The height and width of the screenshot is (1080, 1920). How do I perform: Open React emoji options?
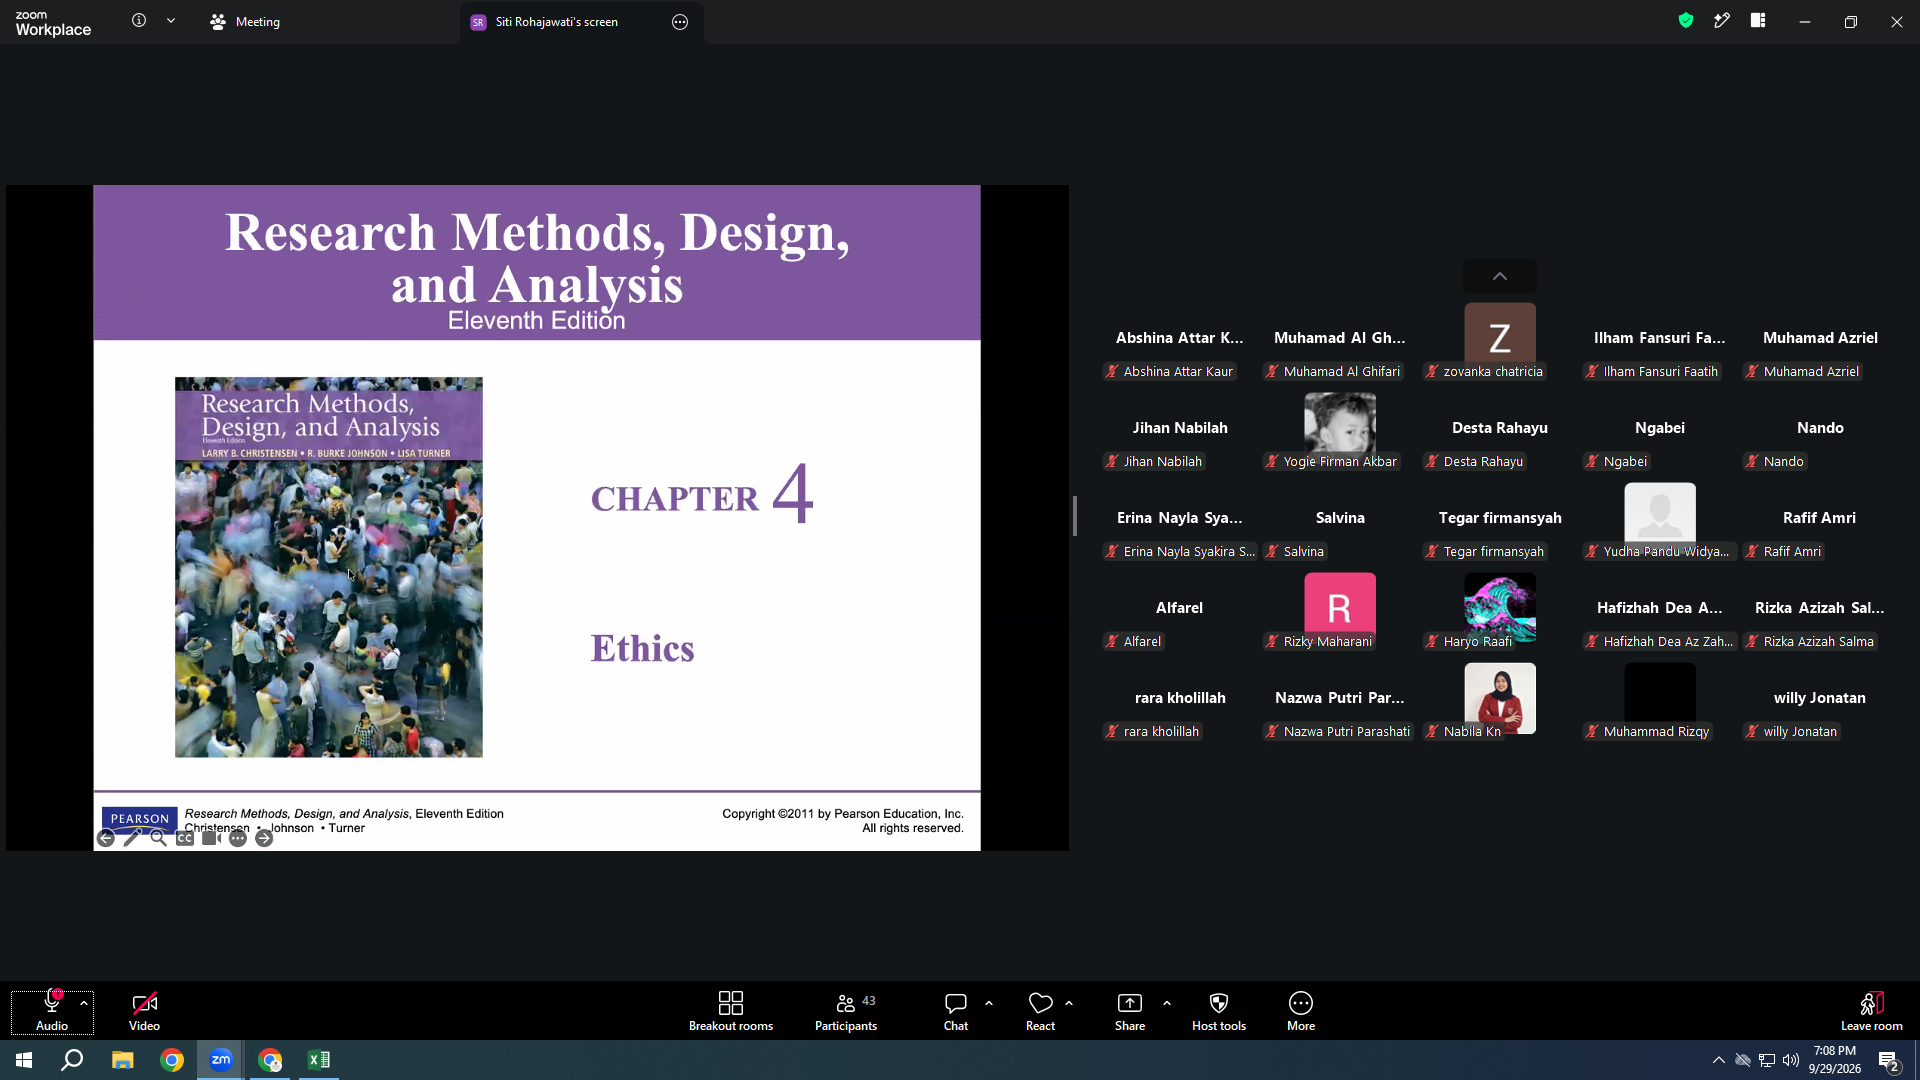[1040, 1011]
